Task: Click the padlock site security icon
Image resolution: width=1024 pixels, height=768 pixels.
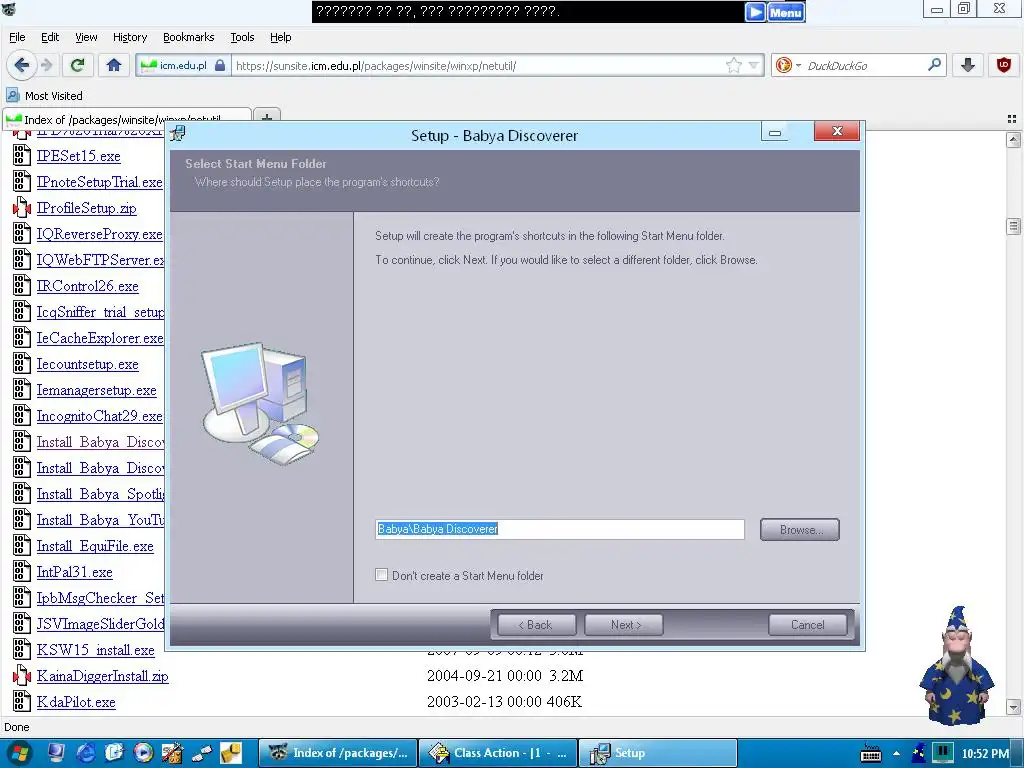Action: [x=220, y=65]
